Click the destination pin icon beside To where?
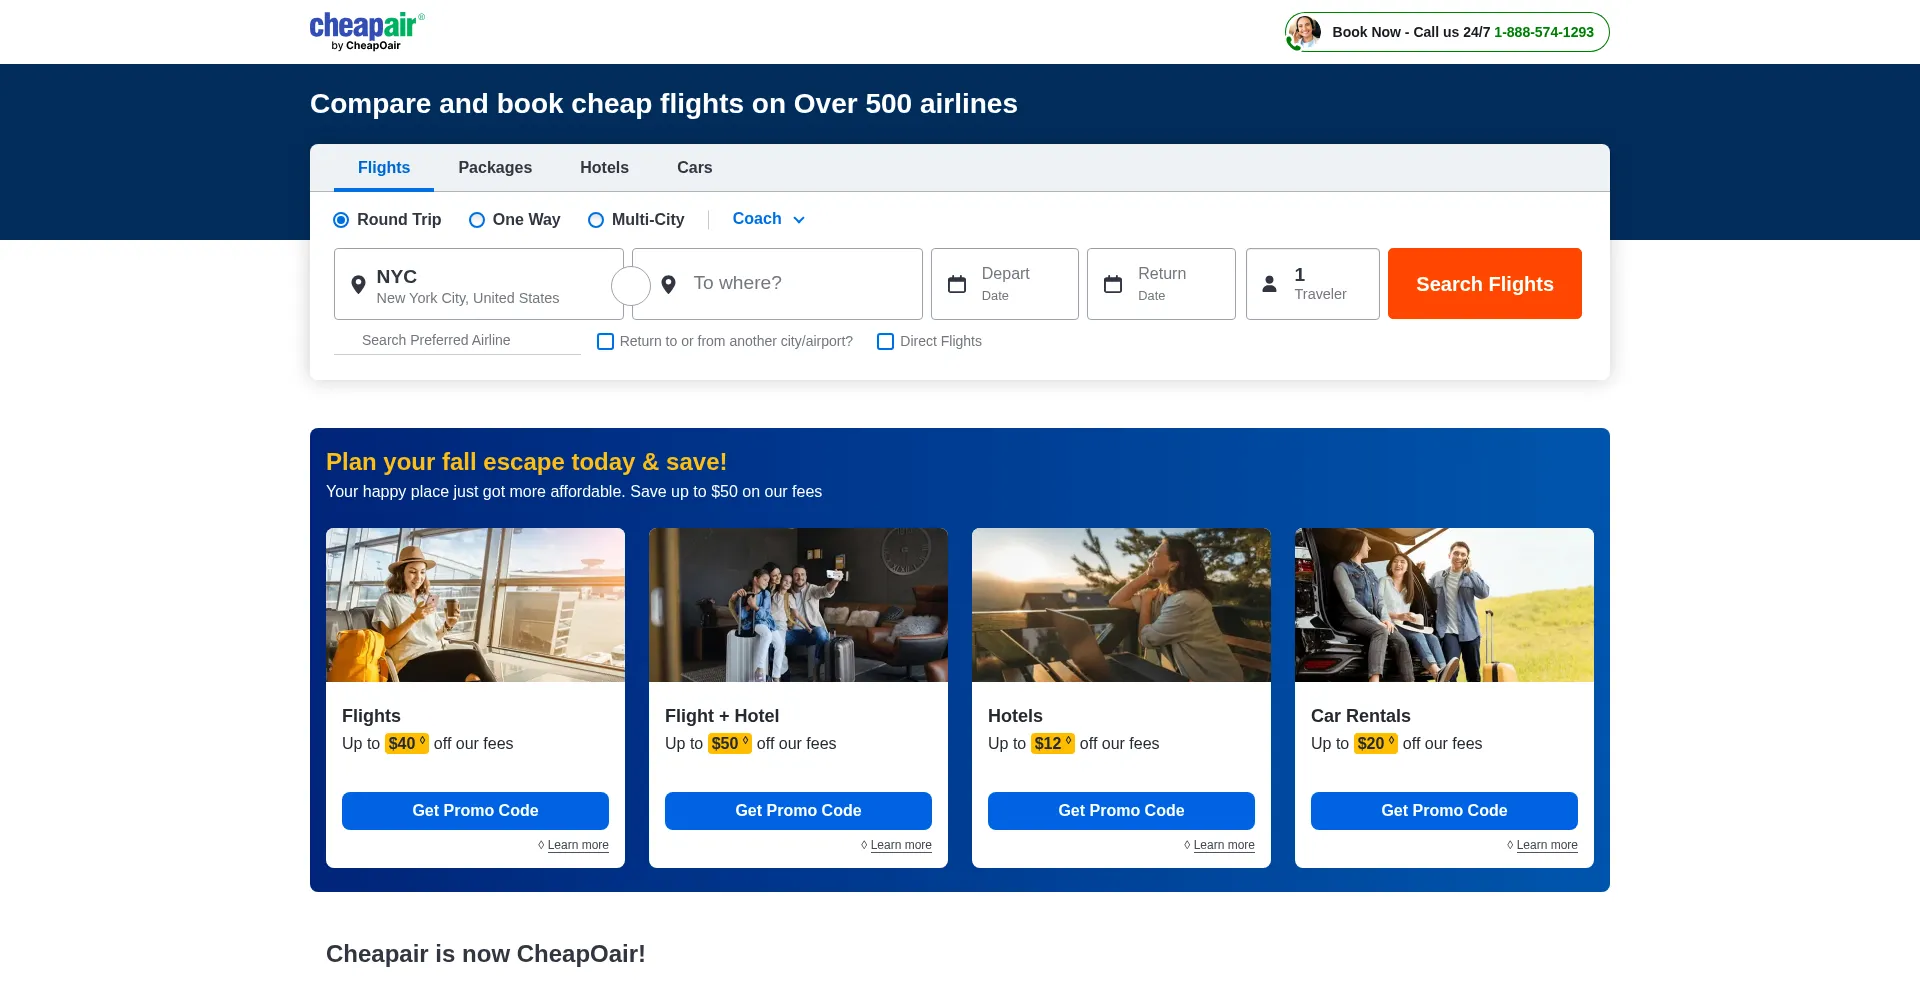This screenshot has height=993, width=1920. [x=669, y=285]
